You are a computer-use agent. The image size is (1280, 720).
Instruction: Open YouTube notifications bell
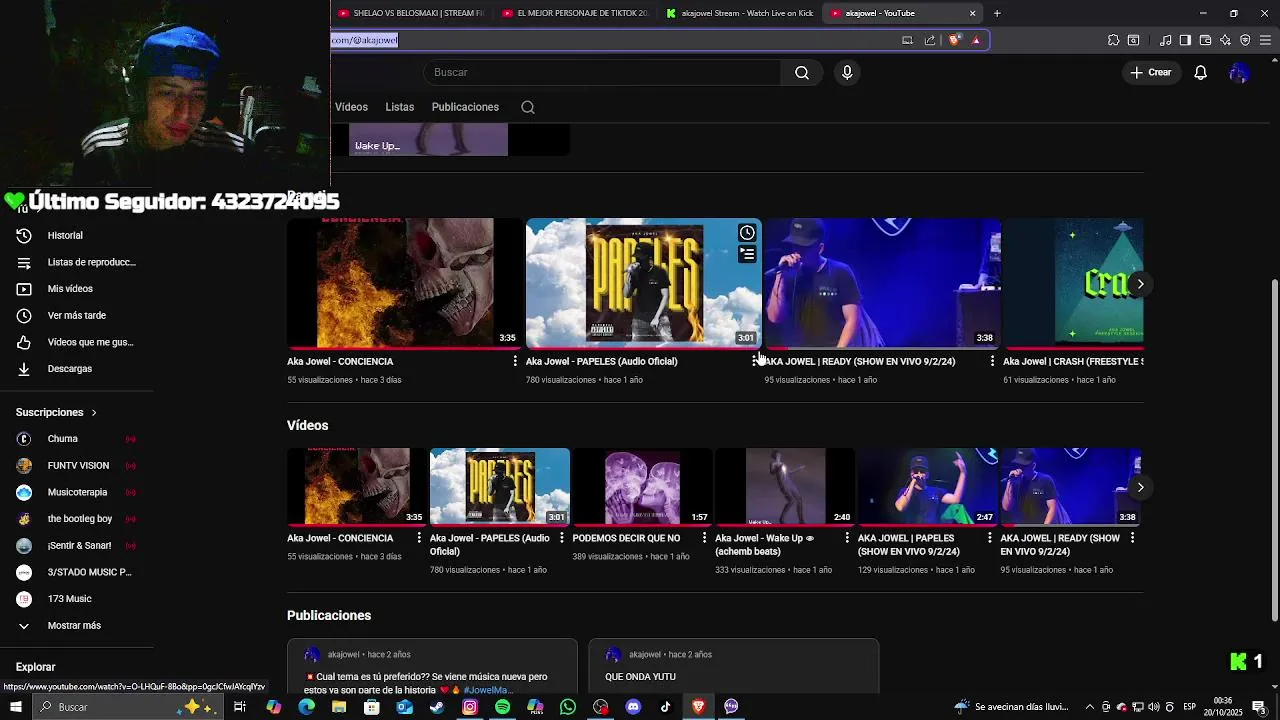pos(1201,72)
